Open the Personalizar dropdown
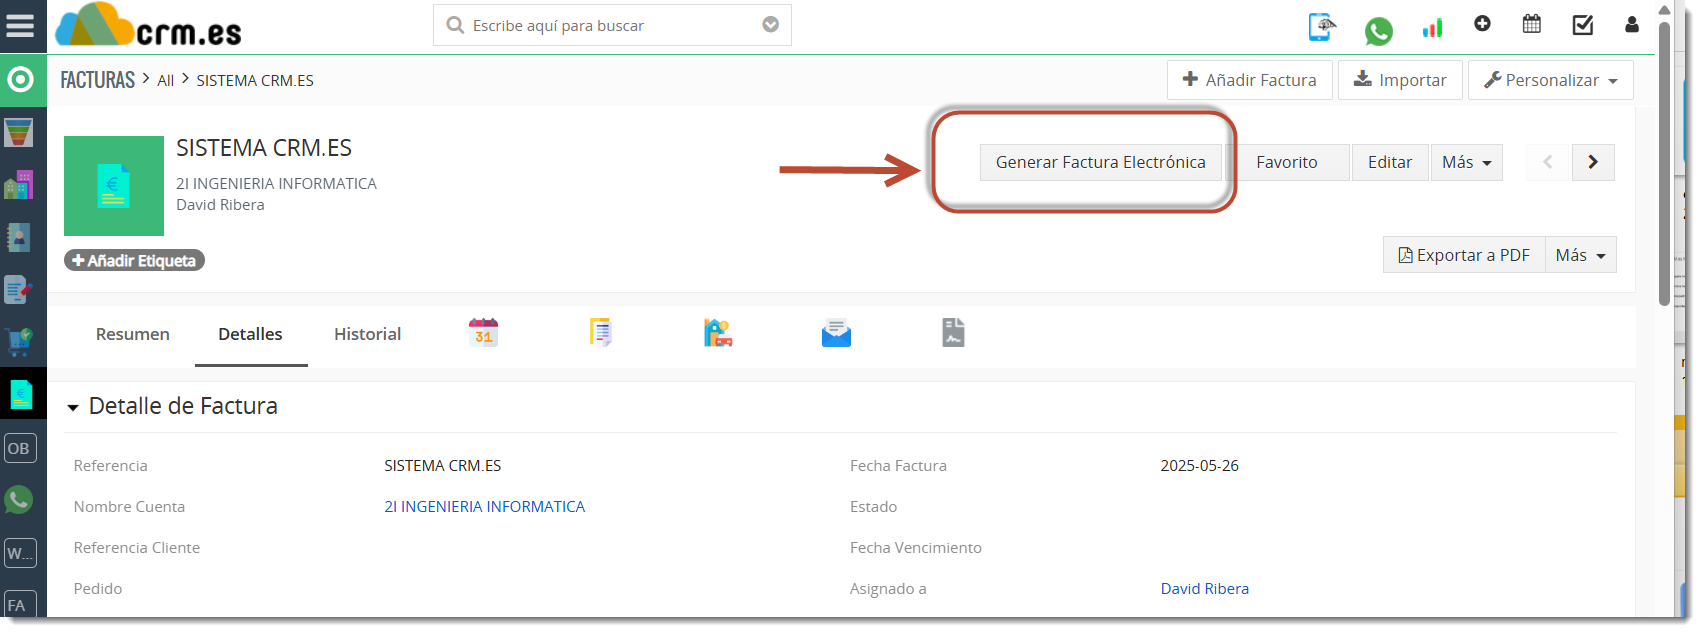 pos(1550,80)
